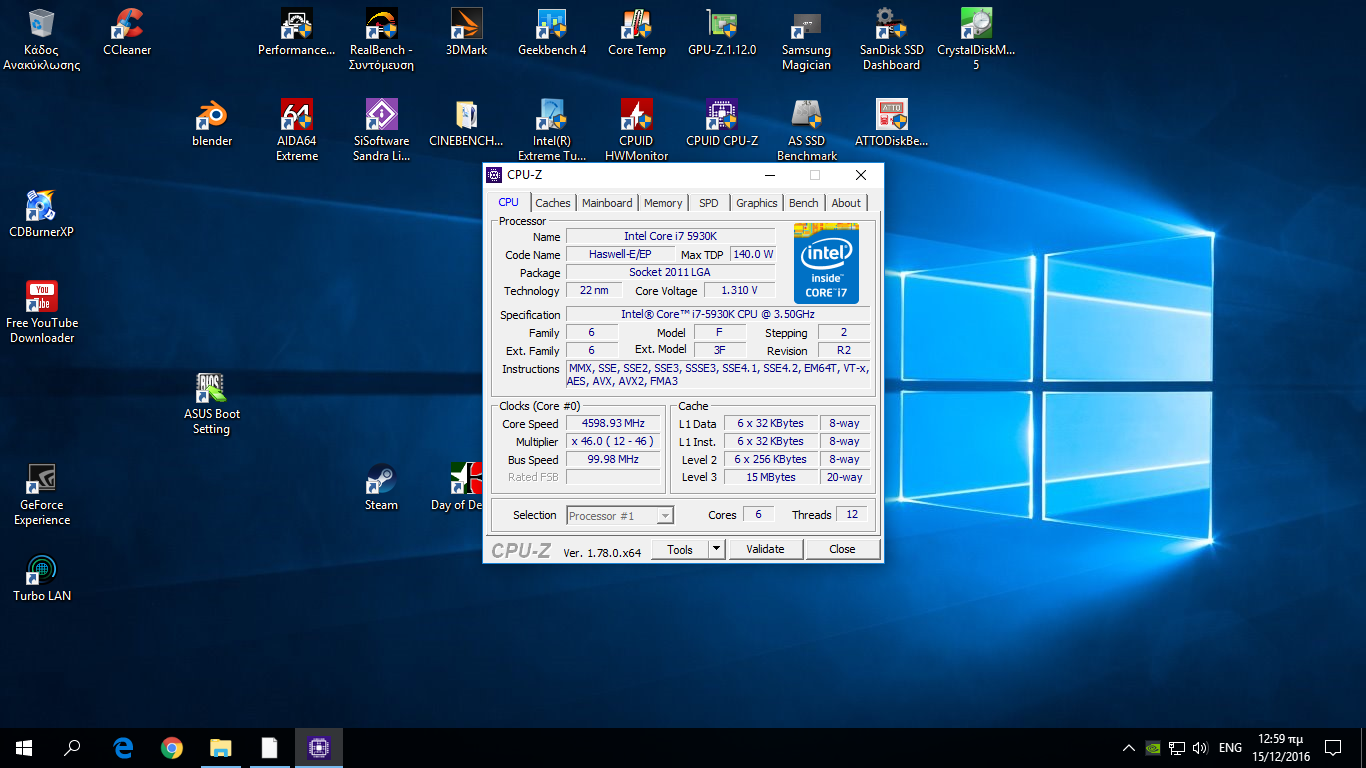Select the Day of Defeat desktop icon
Screen dimensions: 1366x768
(458, 488)
